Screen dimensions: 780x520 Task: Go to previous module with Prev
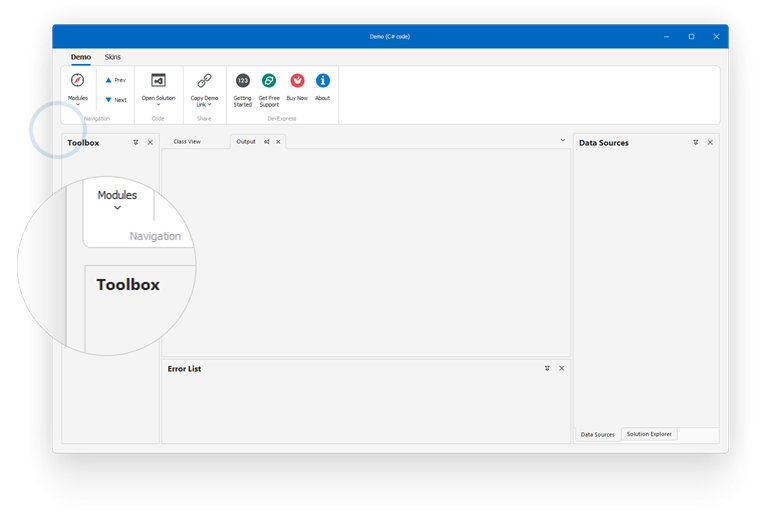coord(115,80)
